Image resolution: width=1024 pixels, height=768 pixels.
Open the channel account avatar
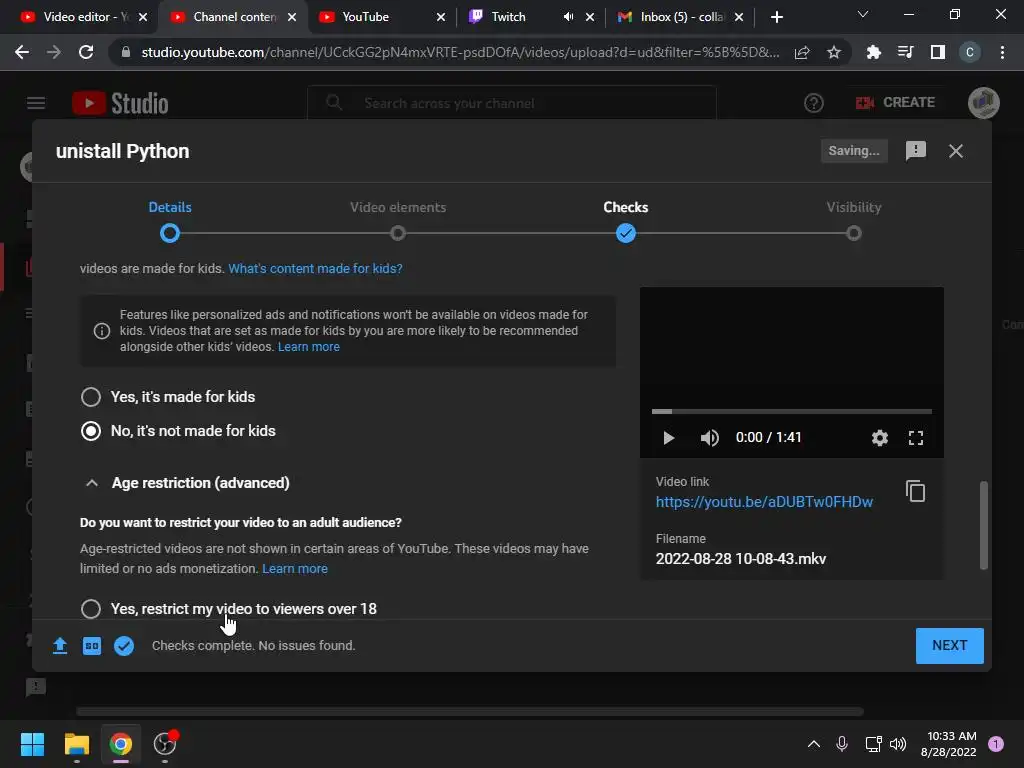(984, 103)
